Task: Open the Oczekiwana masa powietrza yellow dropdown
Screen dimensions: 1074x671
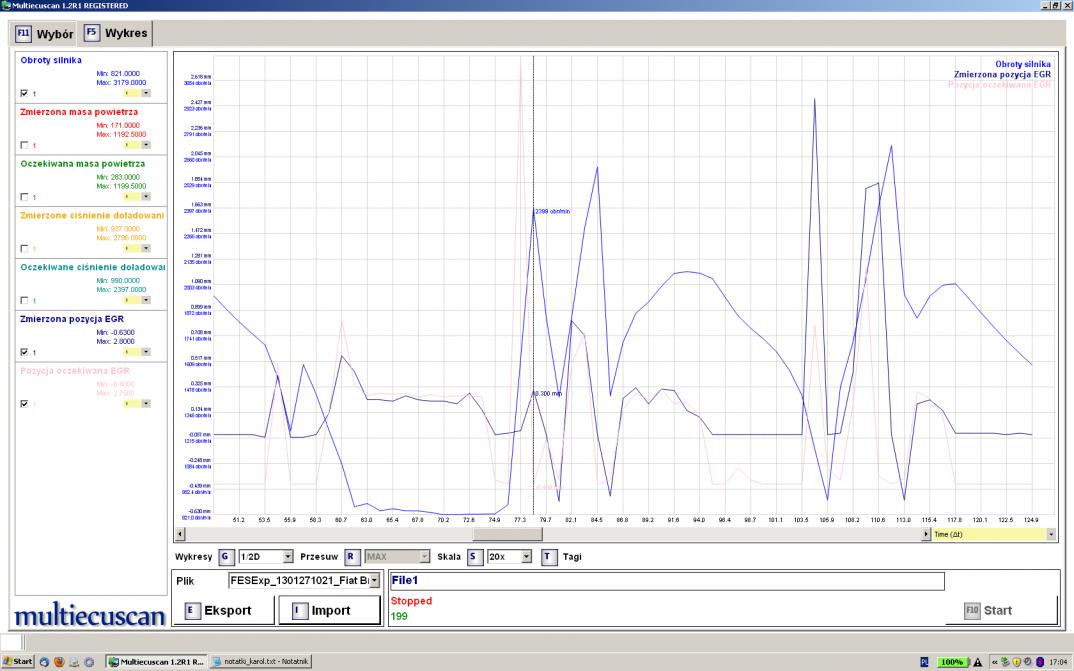Action: coord(137,197)
